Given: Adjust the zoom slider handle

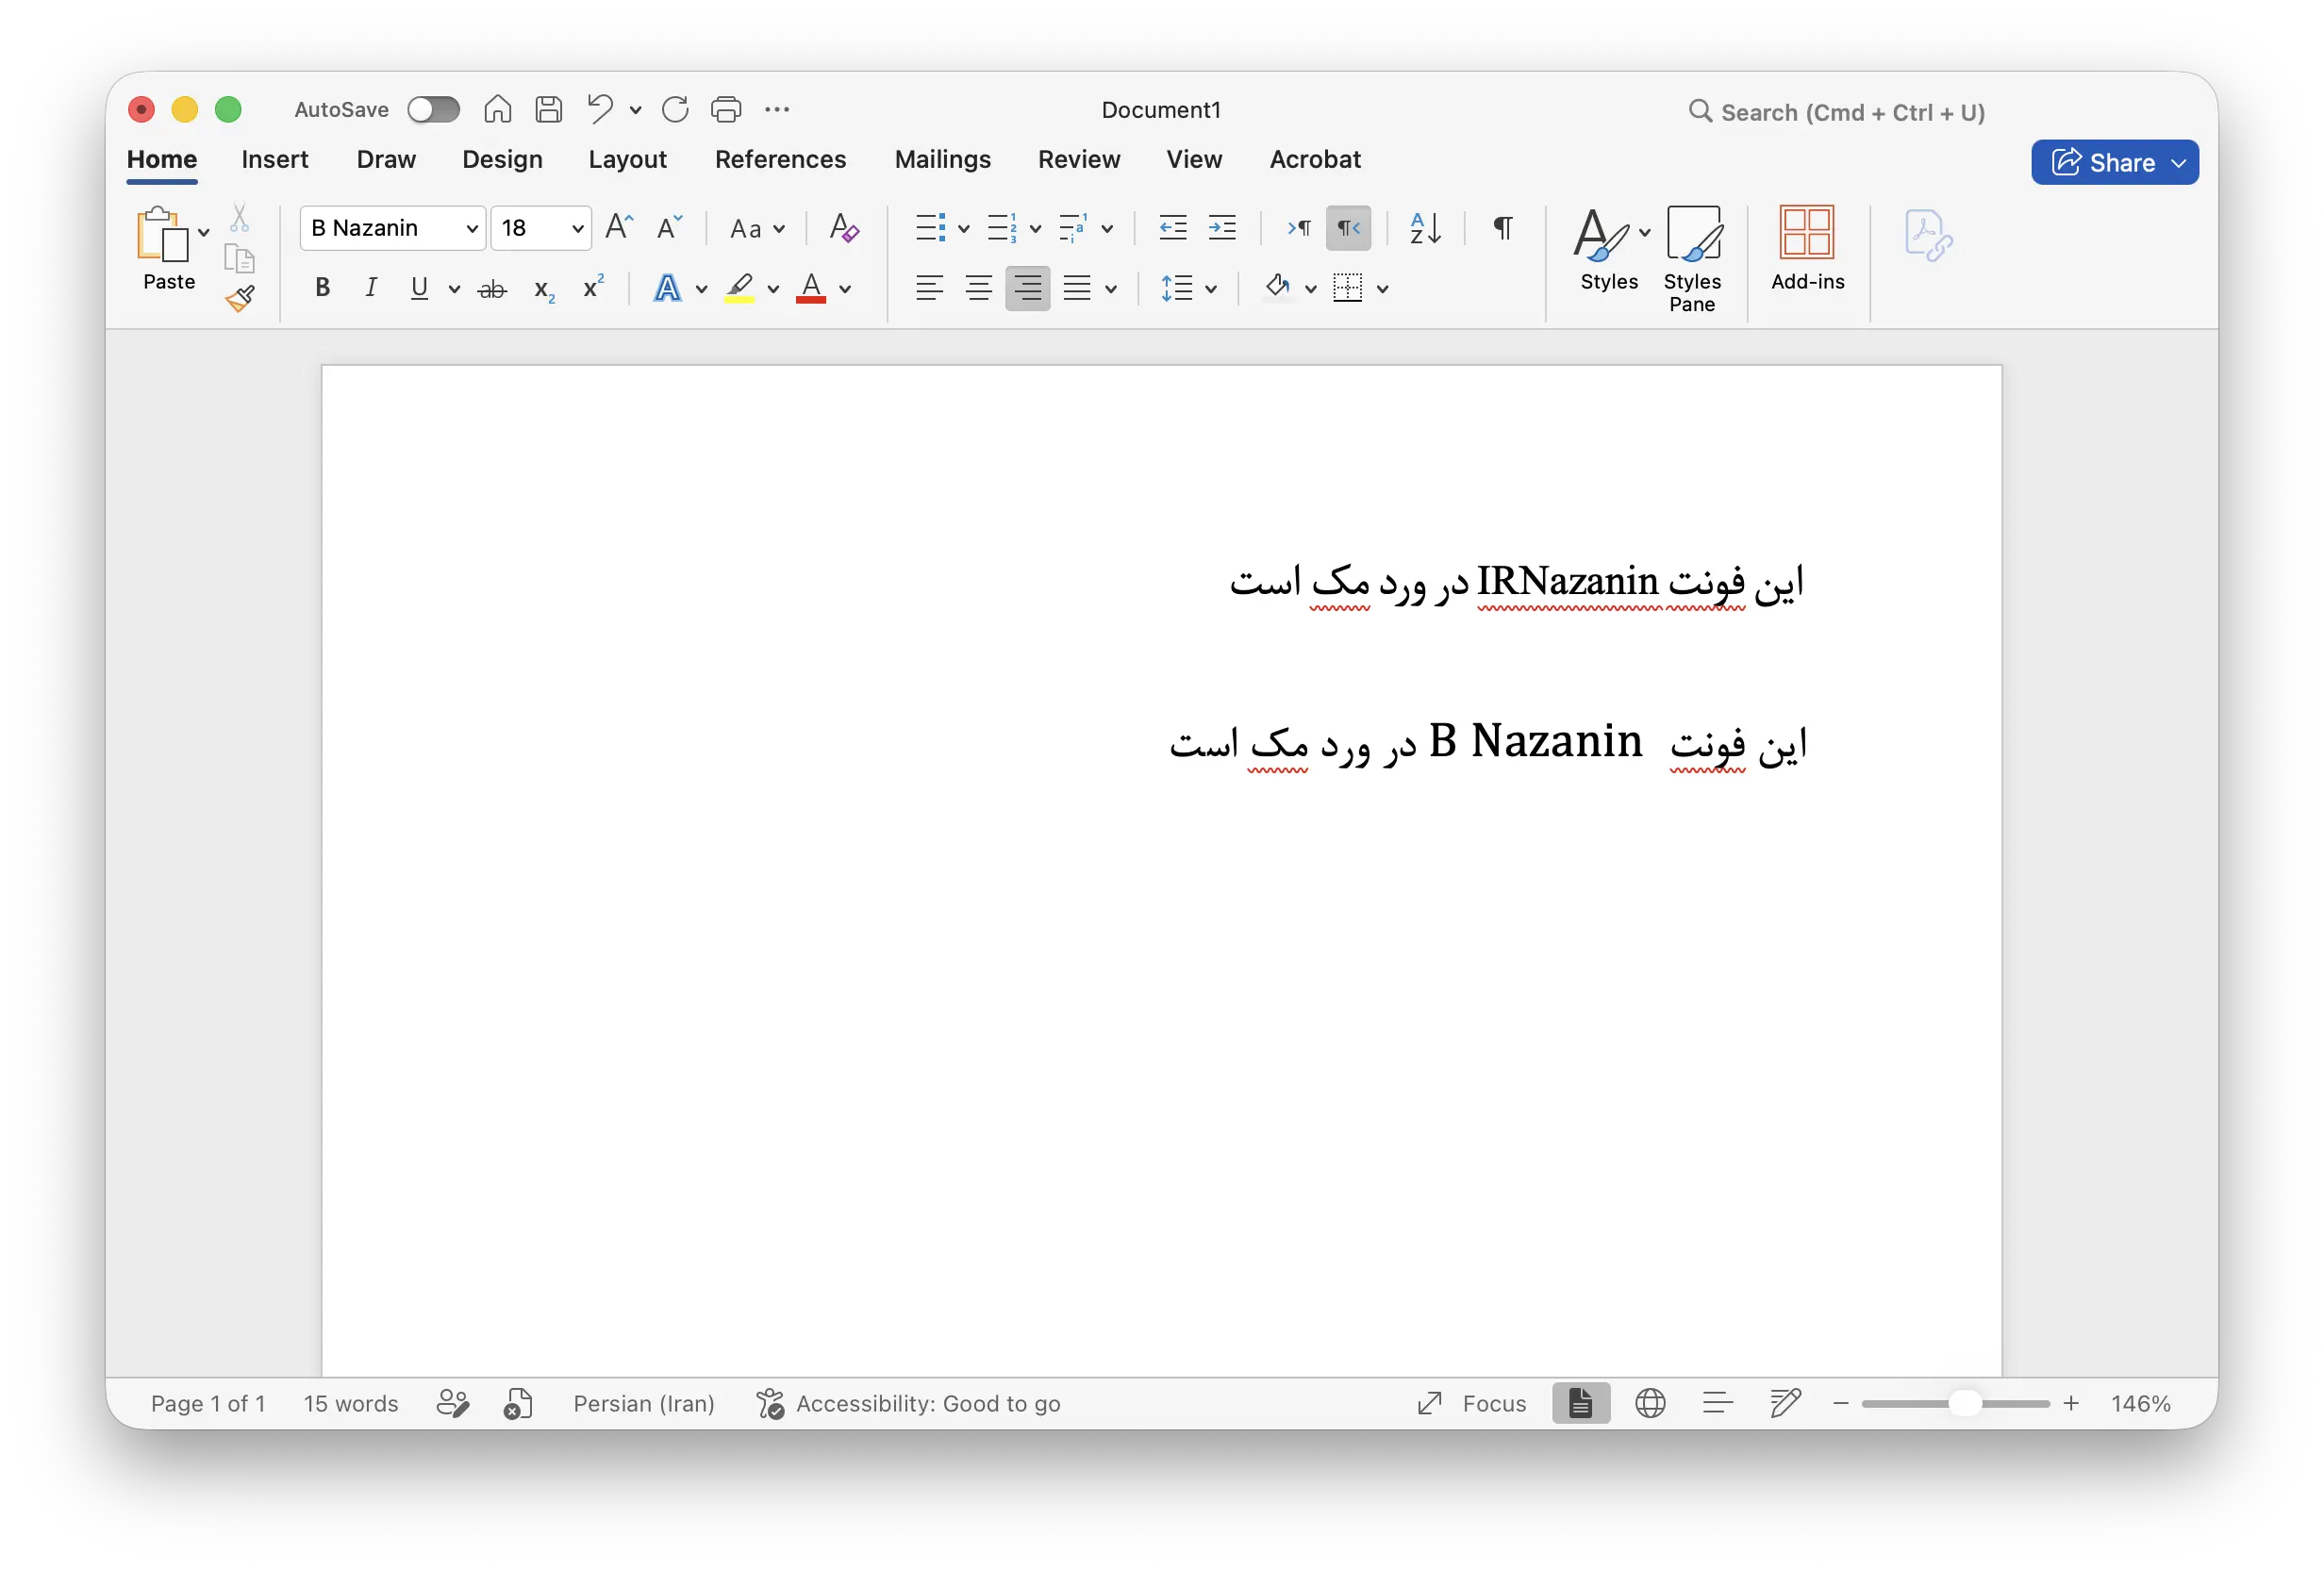Looking at the screenshot, I should 1965,1403.
